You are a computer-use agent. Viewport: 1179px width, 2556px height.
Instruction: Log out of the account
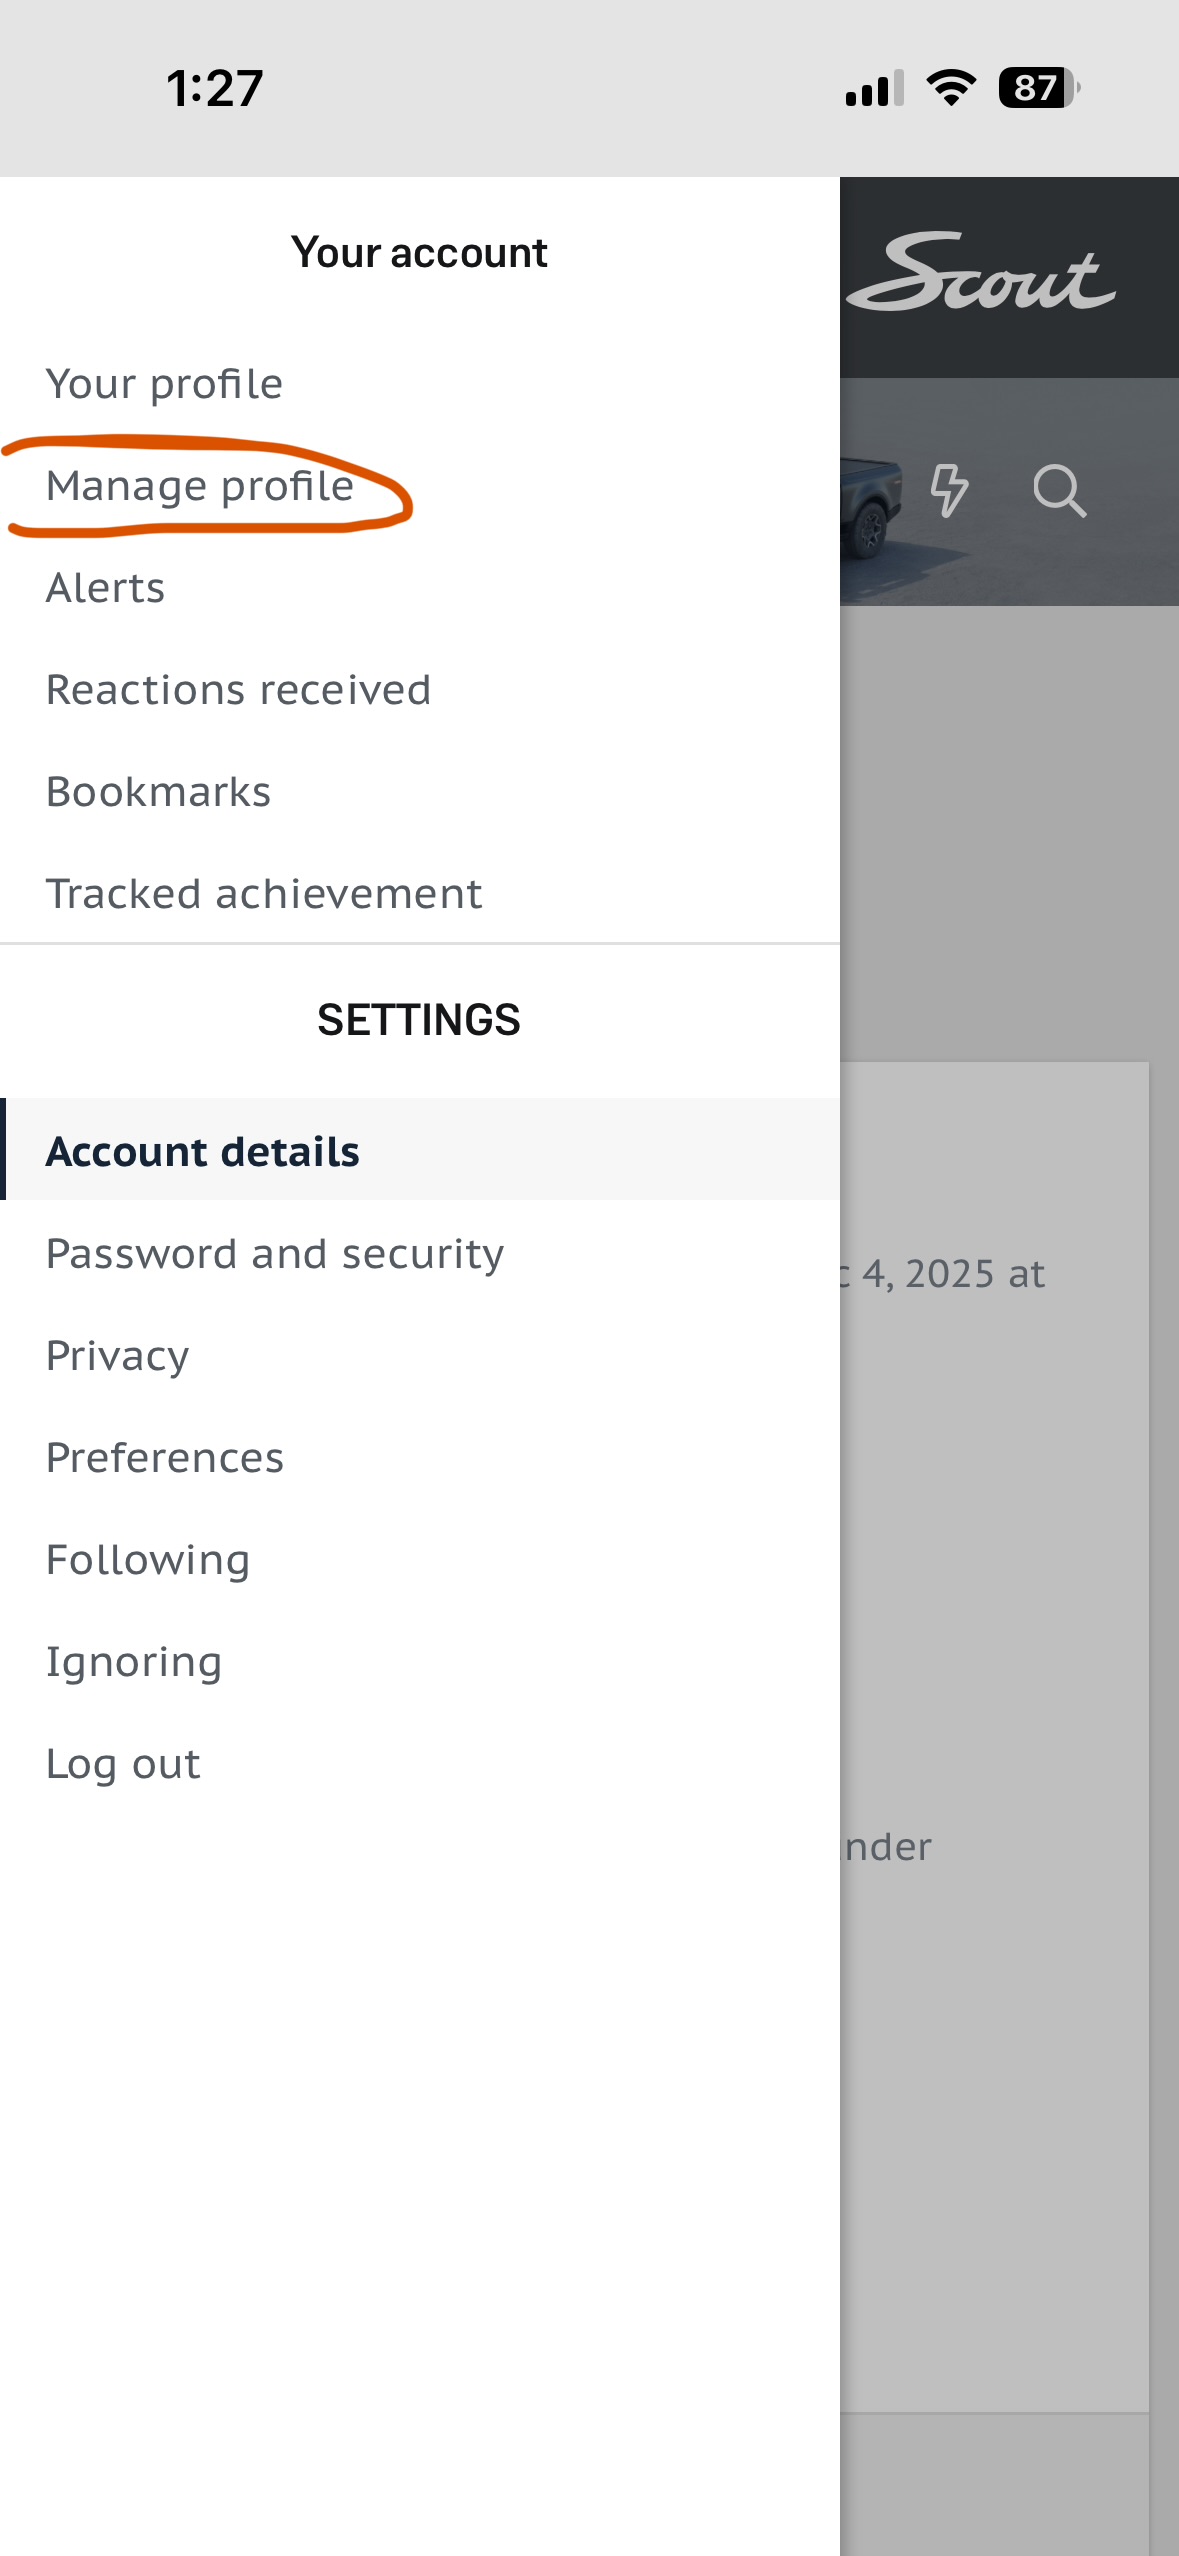point(124,1764)
